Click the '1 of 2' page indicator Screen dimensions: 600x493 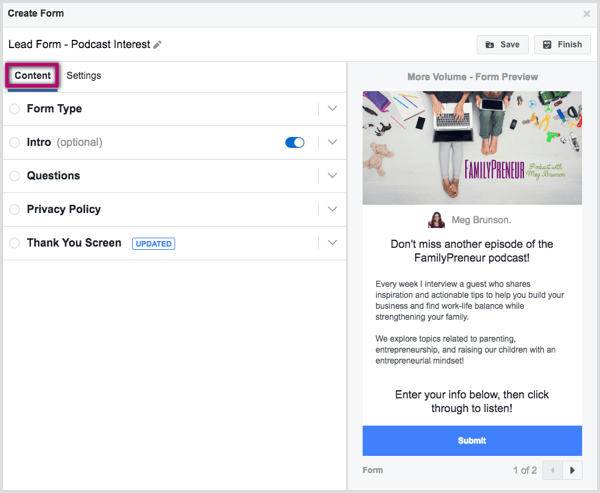tap(525, 470)
